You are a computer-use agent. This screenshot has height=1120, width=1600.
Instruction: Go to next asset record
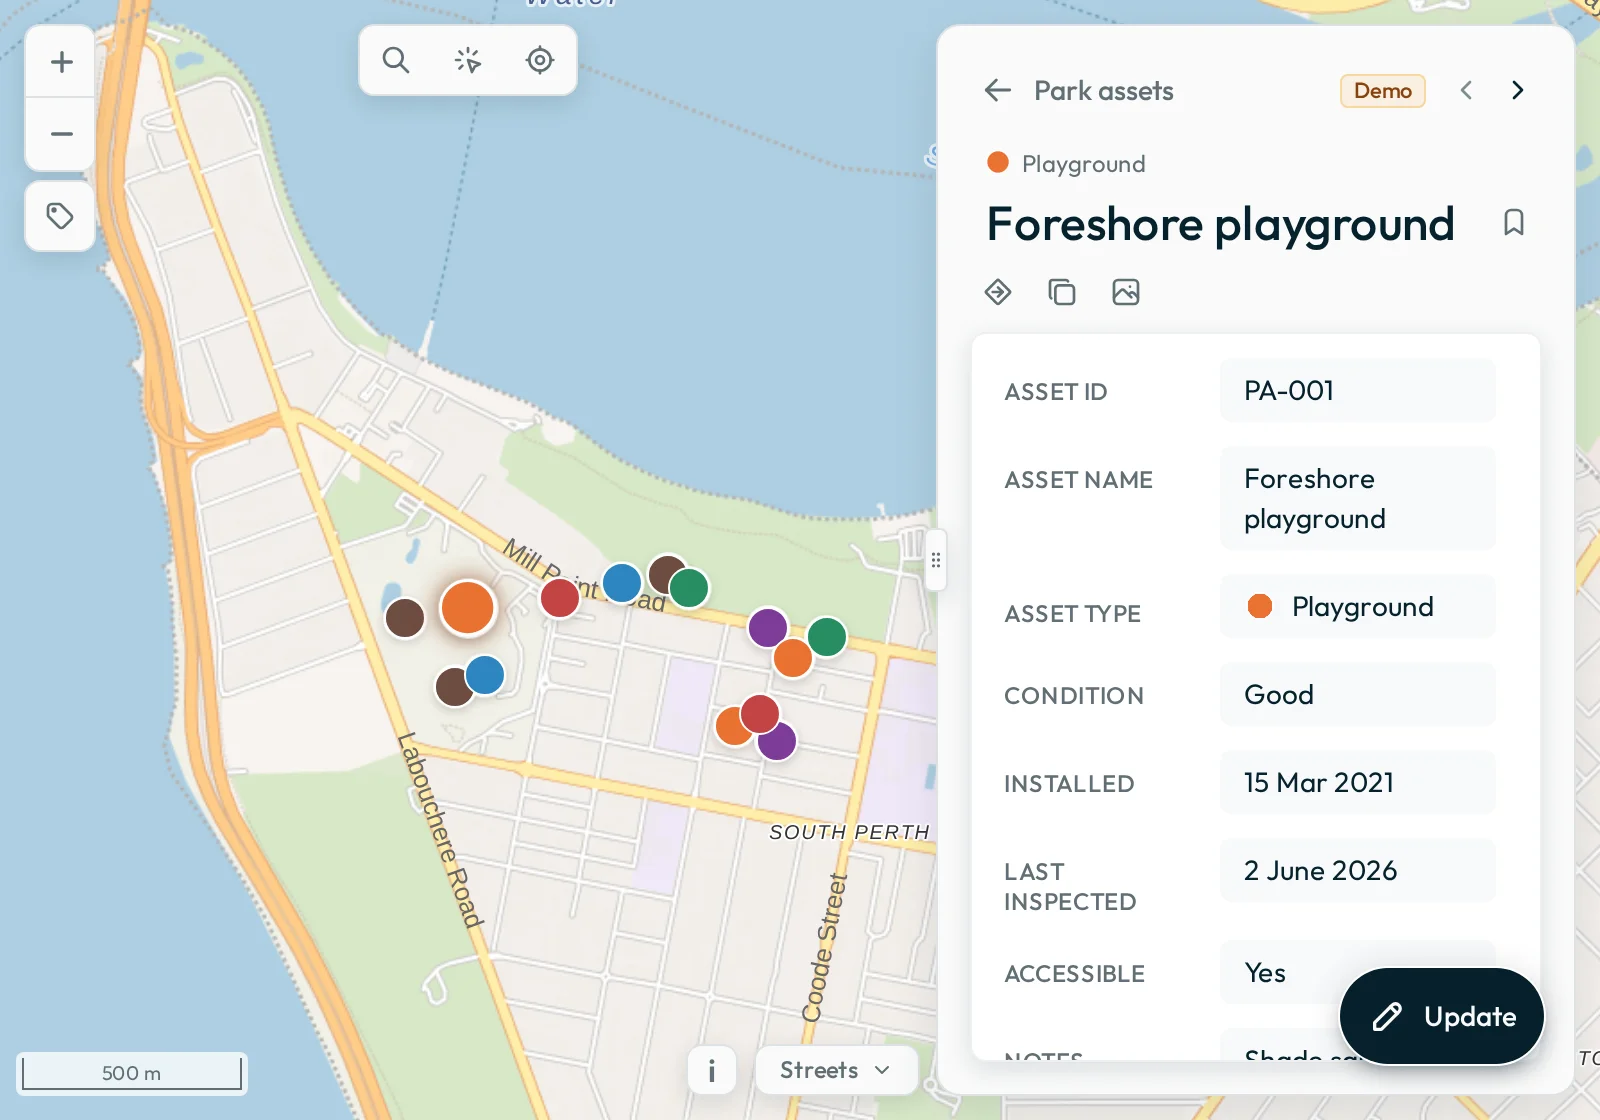[x=1518, y=90]
